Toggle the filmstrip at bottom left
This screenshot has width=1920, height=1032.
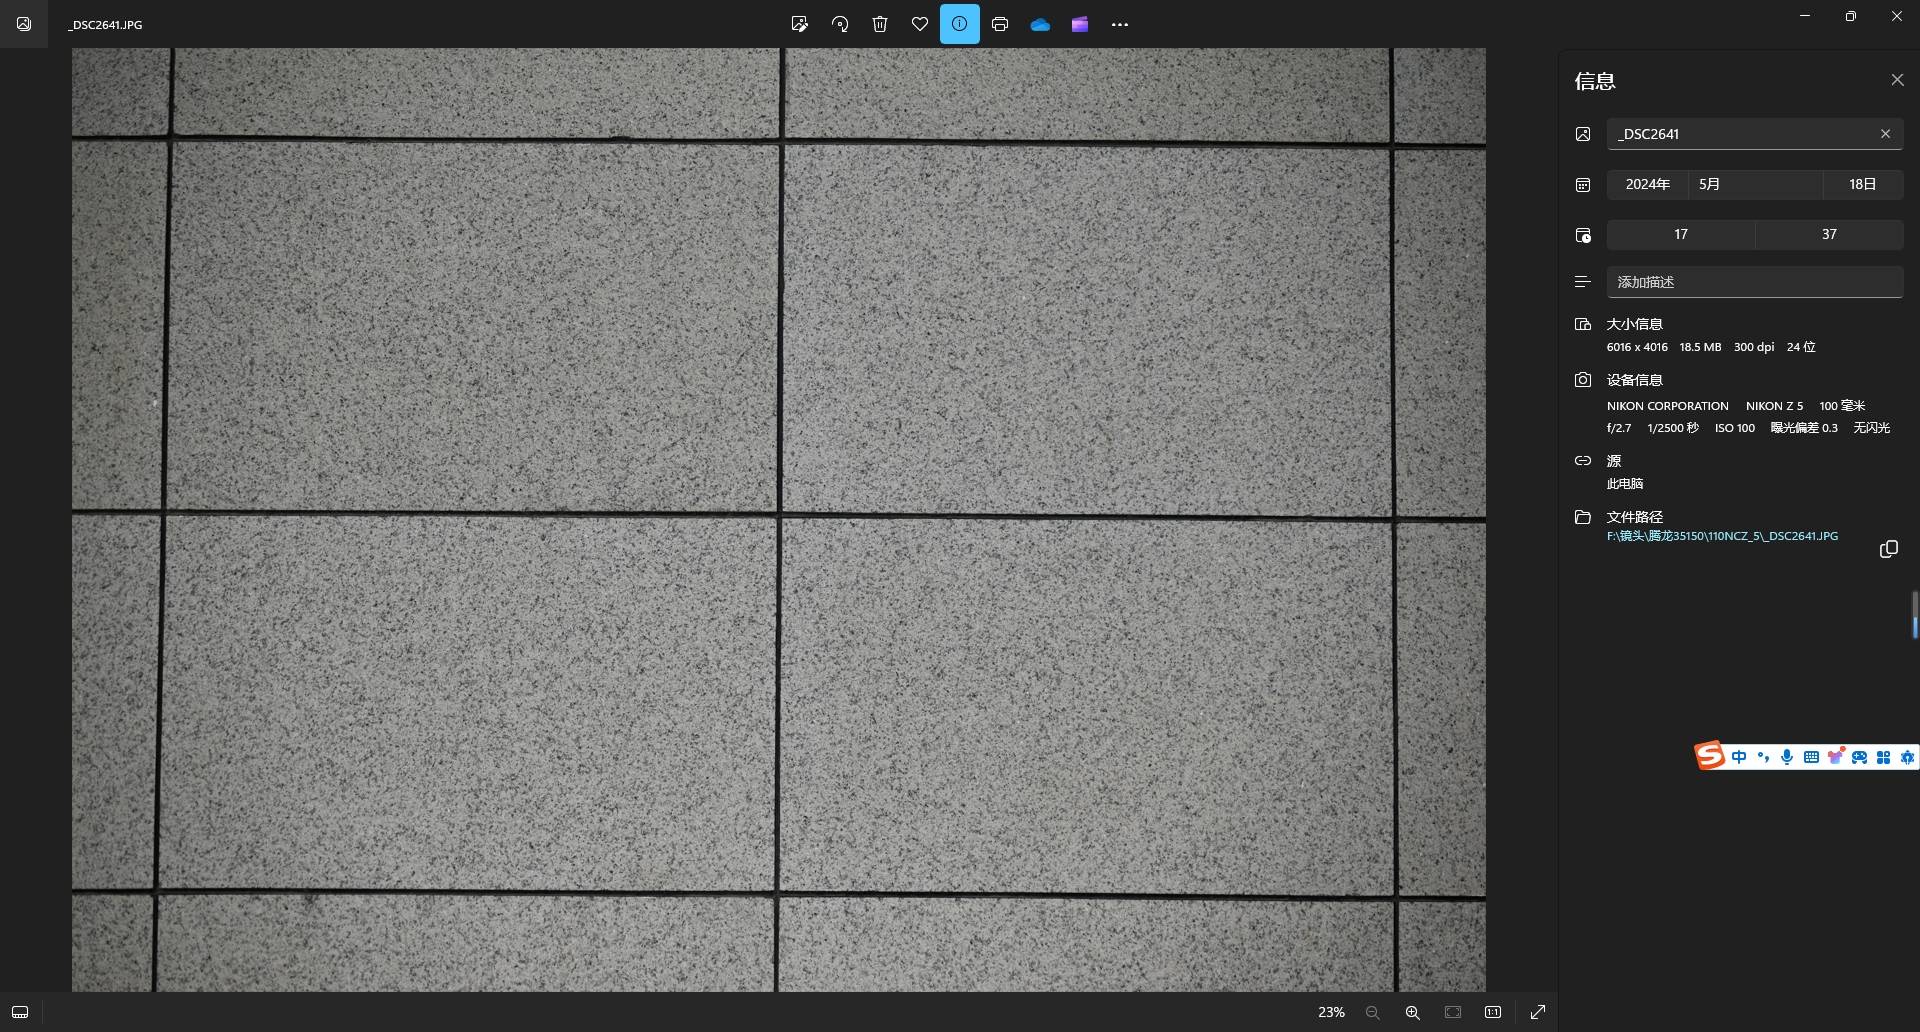[20, 1012]
